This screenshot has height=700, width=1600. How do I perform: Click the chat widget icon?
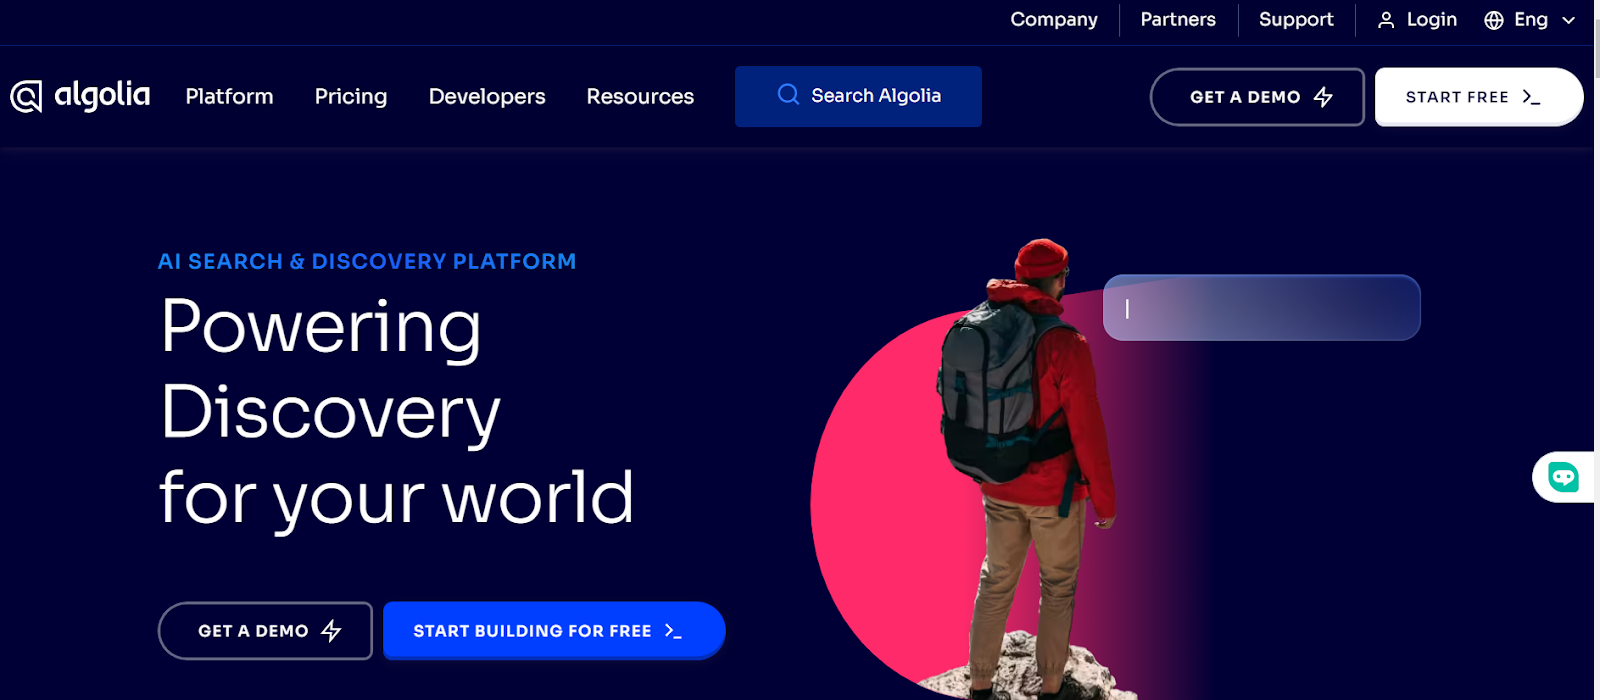(1563, 477)
